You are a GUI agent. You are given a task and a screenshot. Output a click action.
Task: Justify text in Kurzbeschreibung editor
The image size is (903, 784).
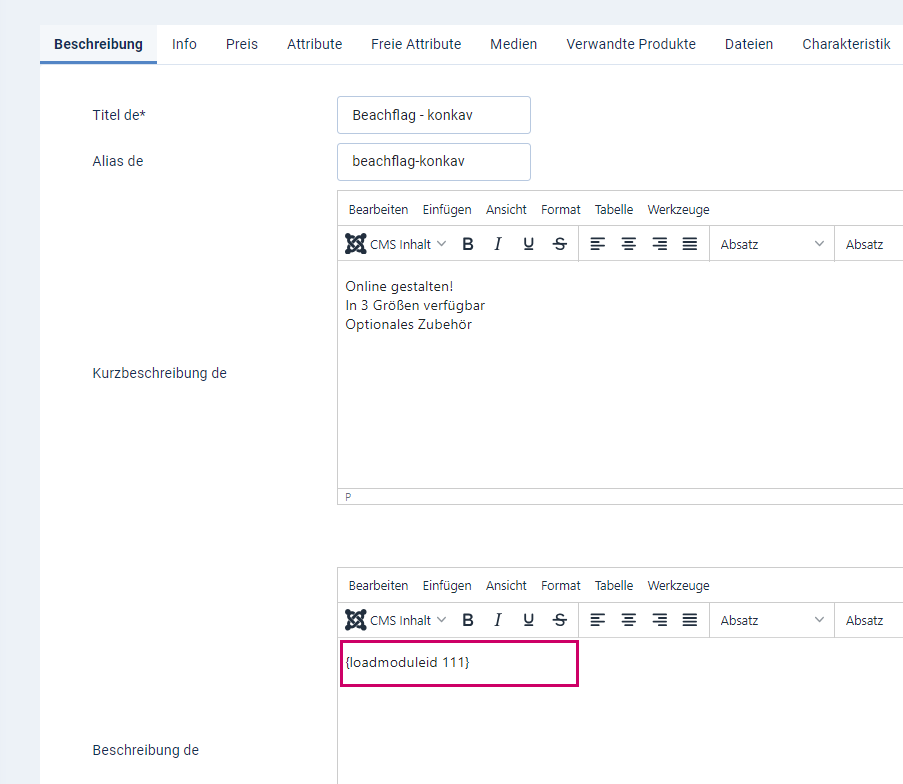tap(690, 244)
